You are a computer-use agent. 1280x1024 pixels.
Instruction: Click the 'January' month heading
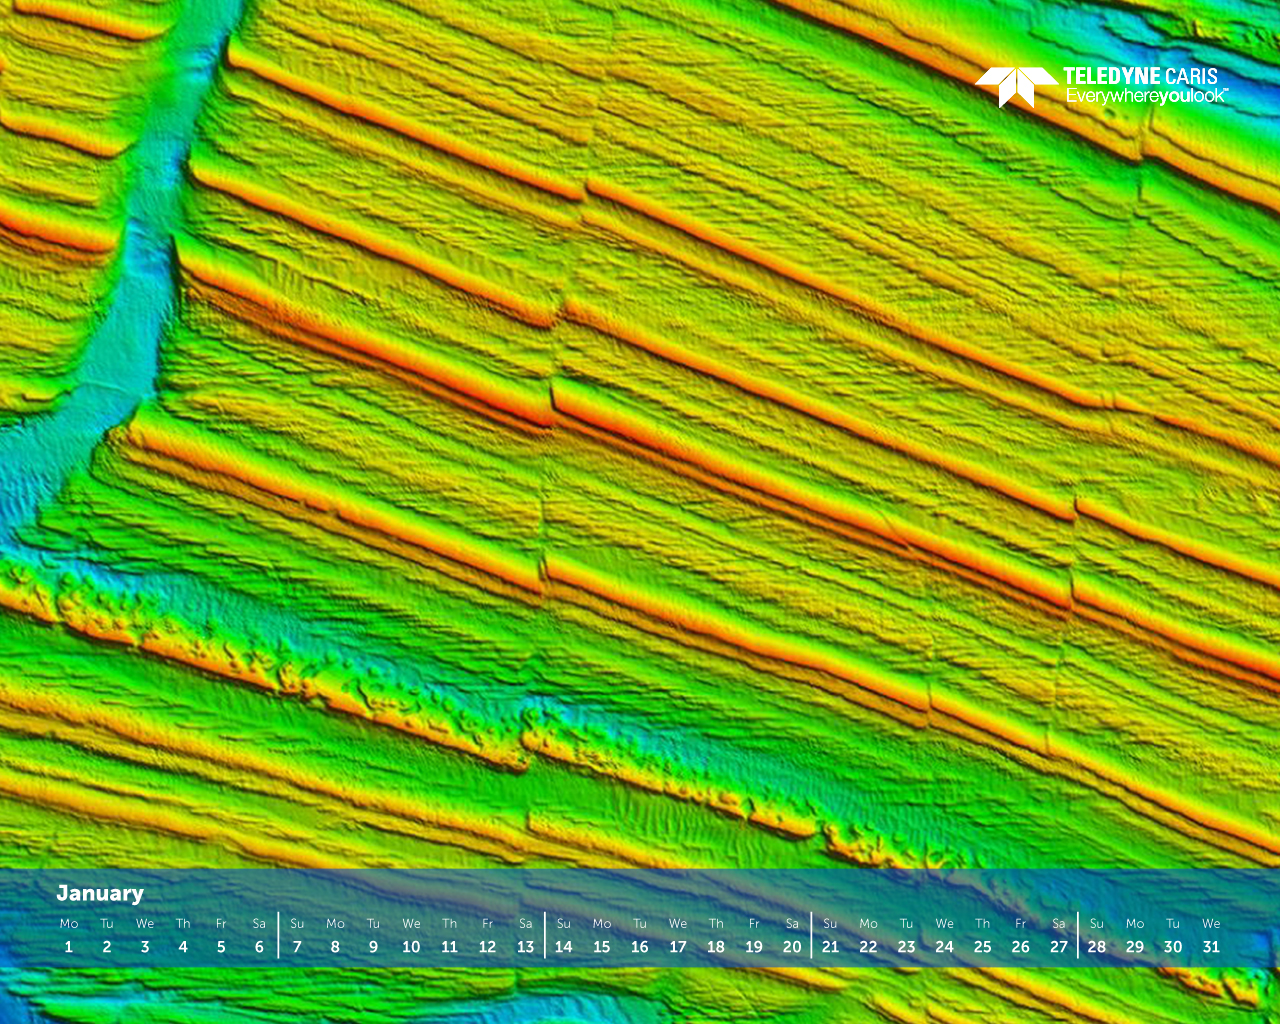[x=100, y=893]
